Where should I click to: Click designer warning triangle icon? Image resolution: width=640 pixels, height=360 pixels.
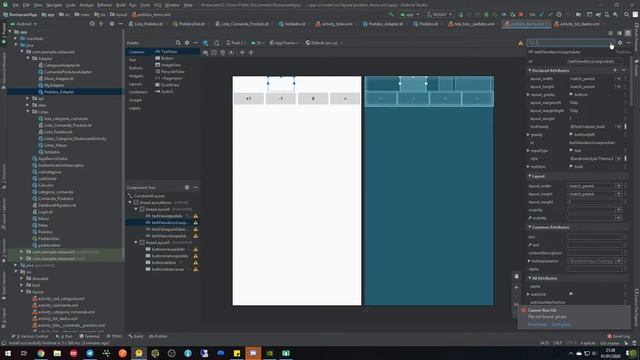[520, 43]
